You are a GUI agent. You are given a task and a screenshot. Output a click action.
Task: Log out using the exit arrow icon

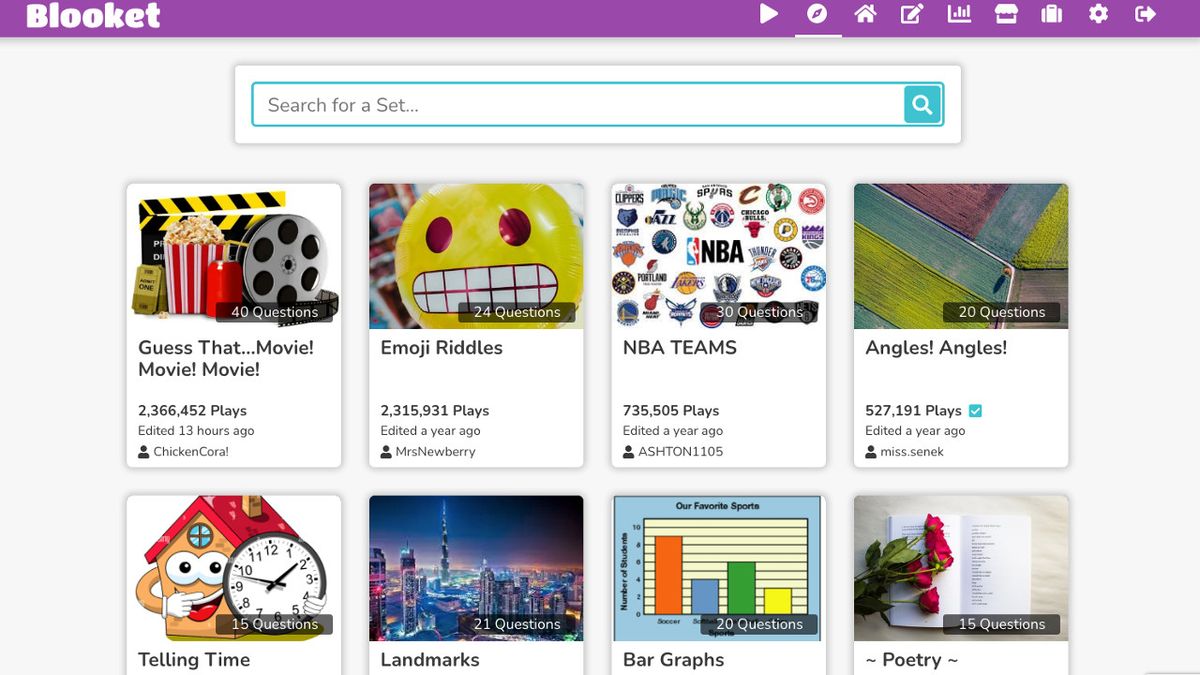click(1143, 14)
